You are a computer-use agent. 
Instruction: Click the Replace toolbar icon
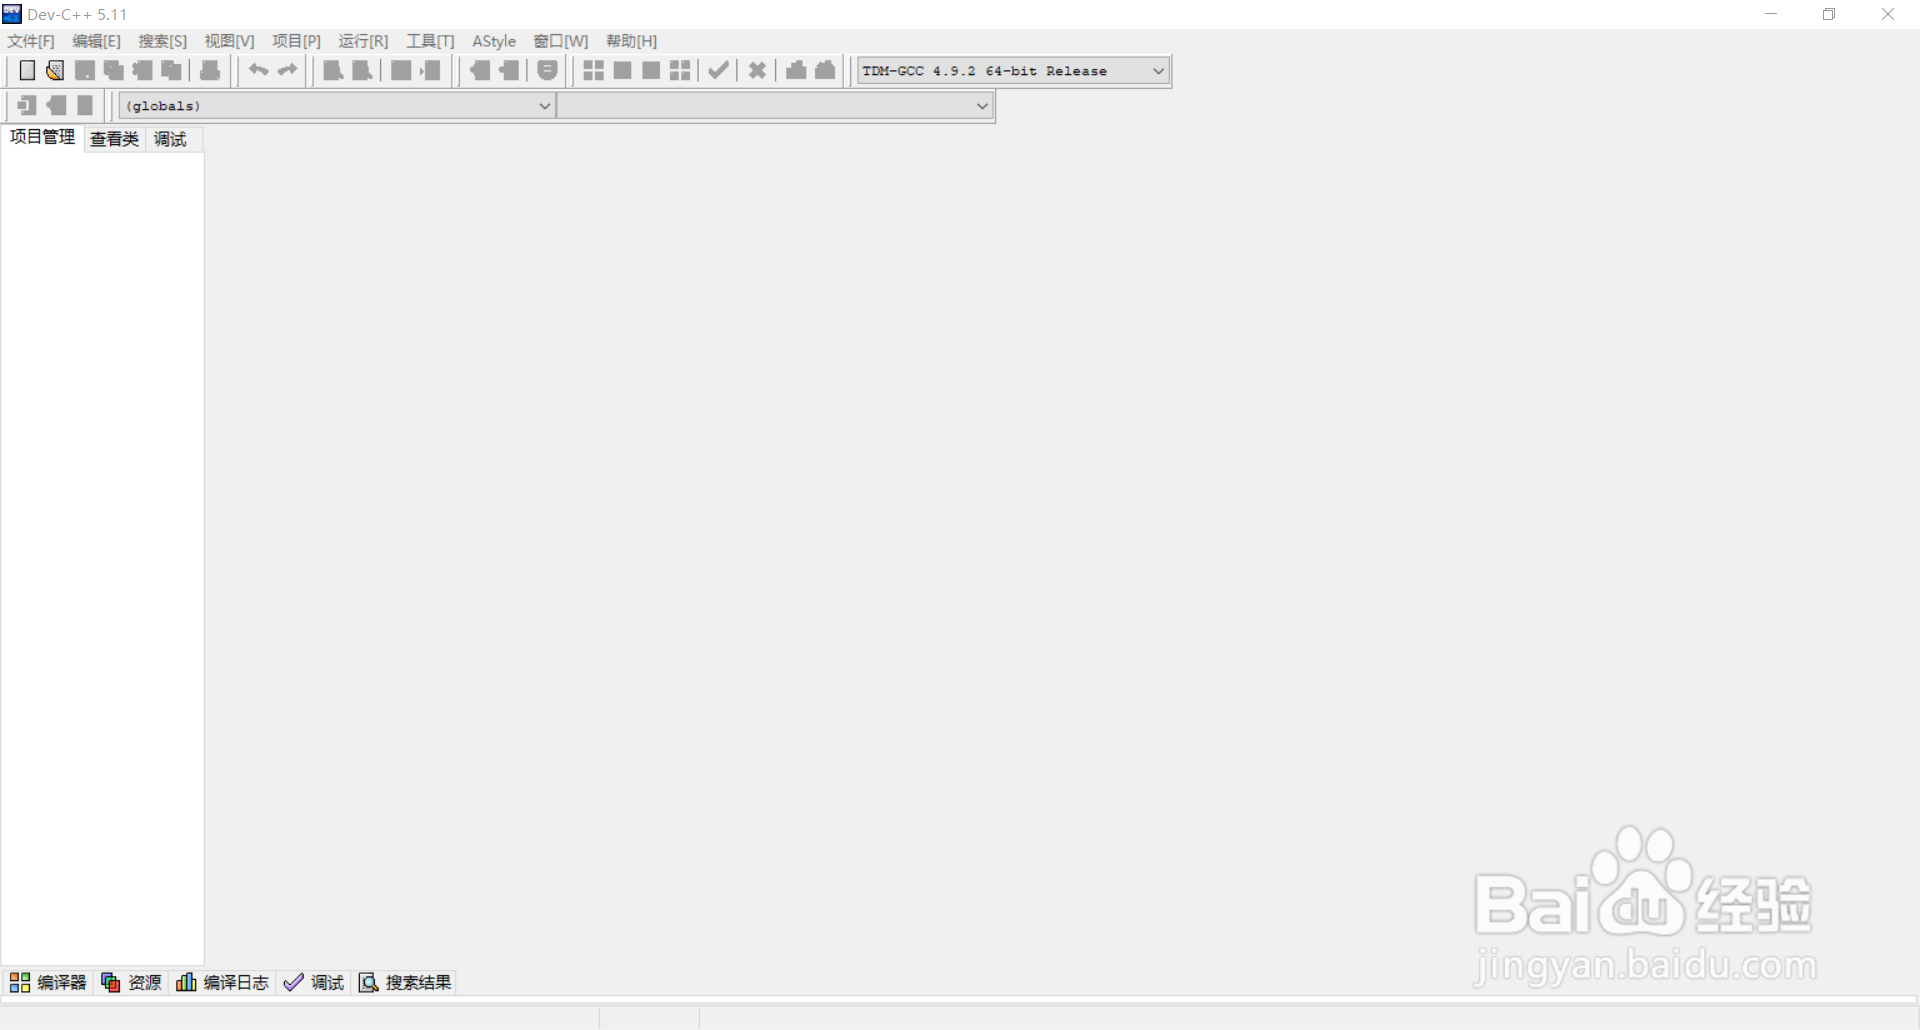pyautogui.click(x=362, y=70)
